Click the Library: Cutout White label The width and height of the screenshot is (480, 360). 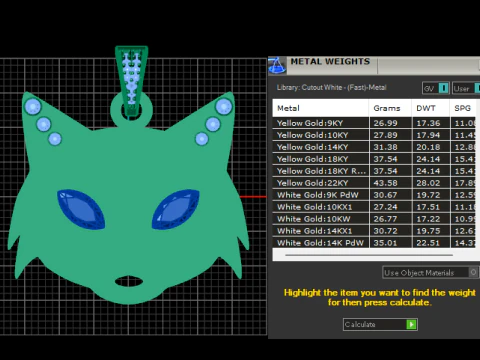[331, 87]
